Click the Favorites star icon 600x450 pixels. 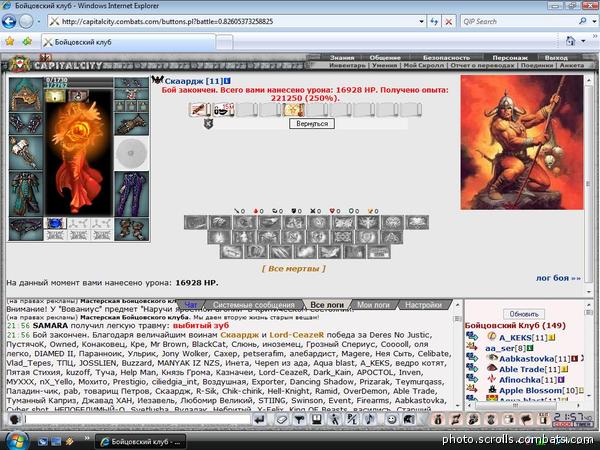pos(10,41)
